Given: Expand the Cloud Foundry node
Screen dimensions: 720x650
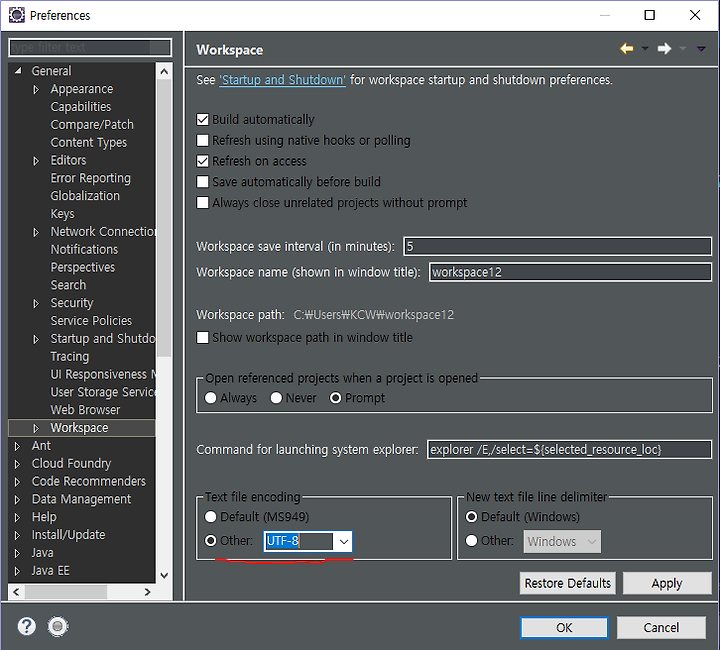Looking at the screenshot, I should click(x=17, y=464).
